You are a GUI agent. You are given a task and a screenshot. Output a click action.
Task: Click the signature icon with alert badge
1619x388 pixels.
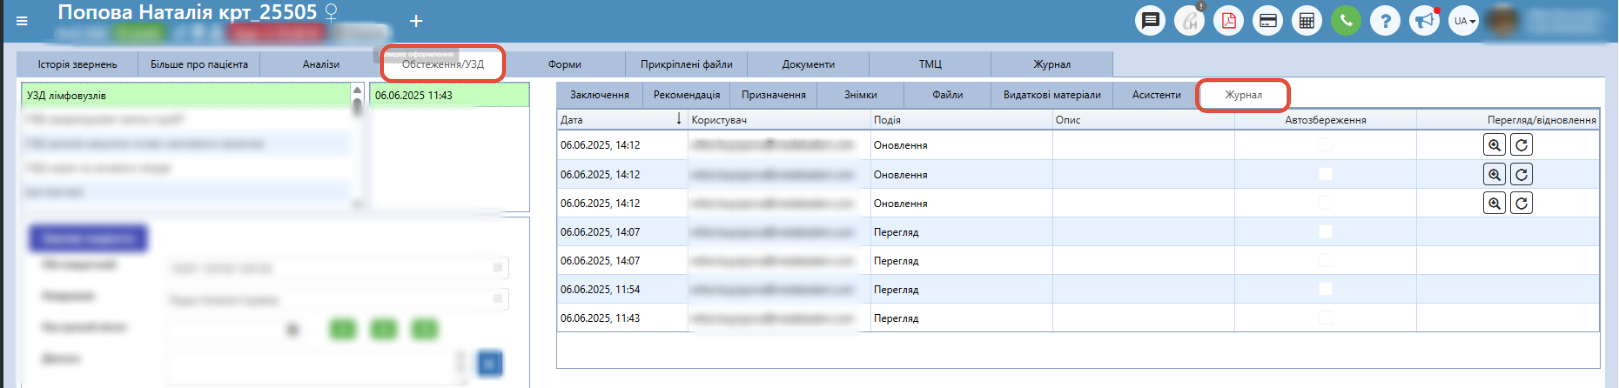pos(1189,20)
